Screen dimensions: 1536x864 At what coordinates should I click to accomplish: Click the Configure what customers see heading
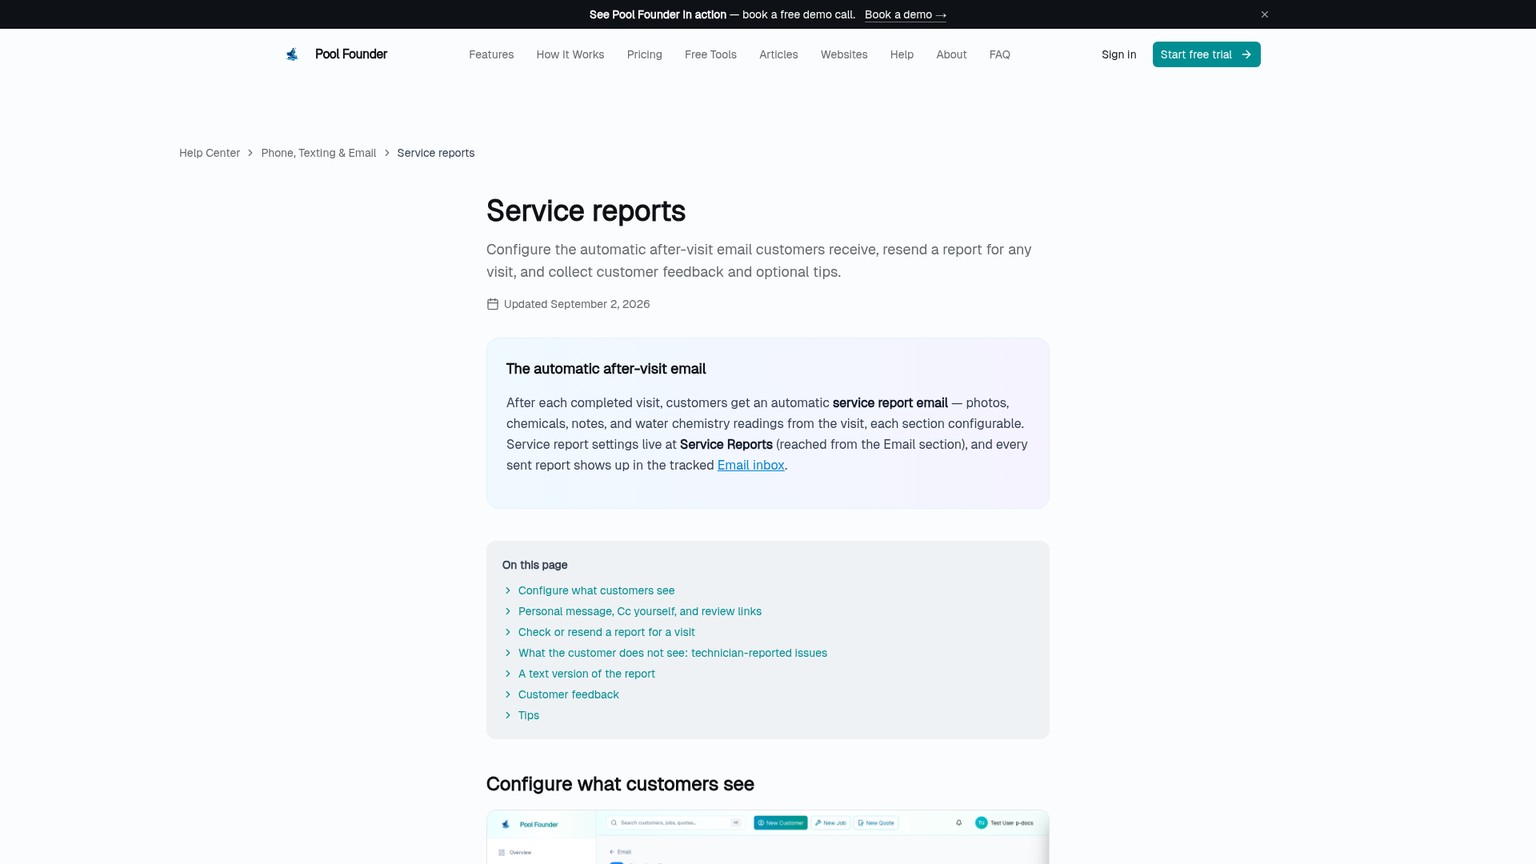[x=620, y=784]
